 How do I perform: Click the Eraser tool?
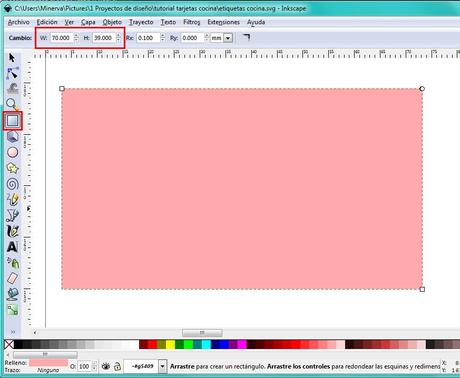[13, 278]
